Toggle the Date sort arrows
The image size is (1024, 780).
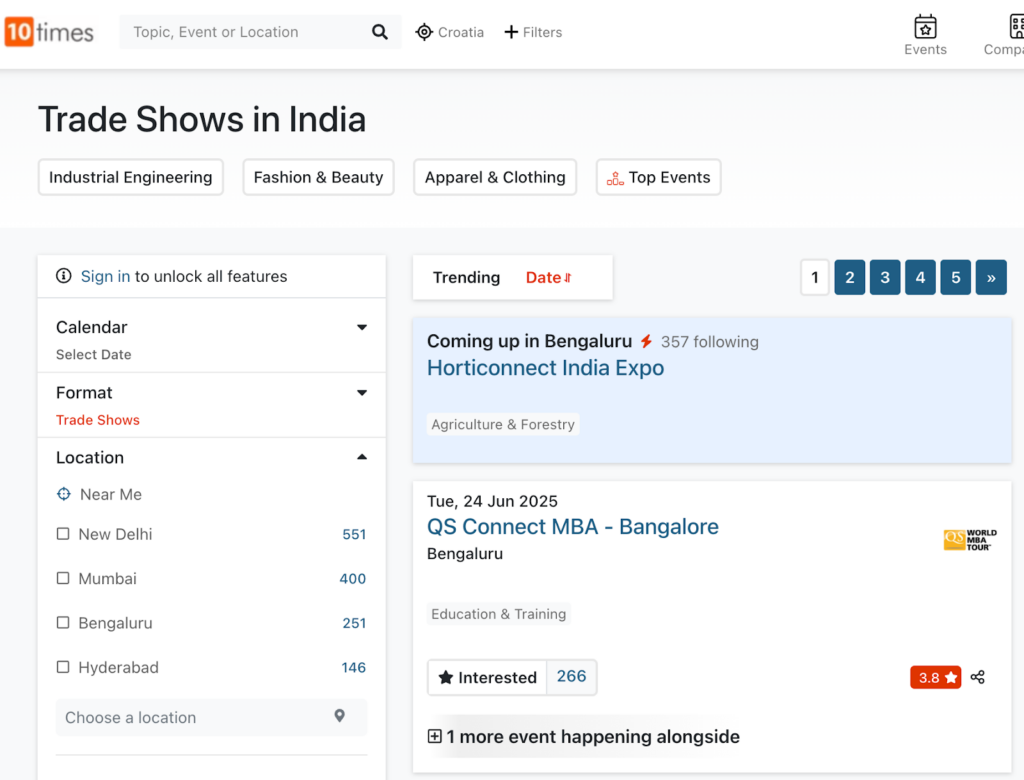click(x=568, y=278)
